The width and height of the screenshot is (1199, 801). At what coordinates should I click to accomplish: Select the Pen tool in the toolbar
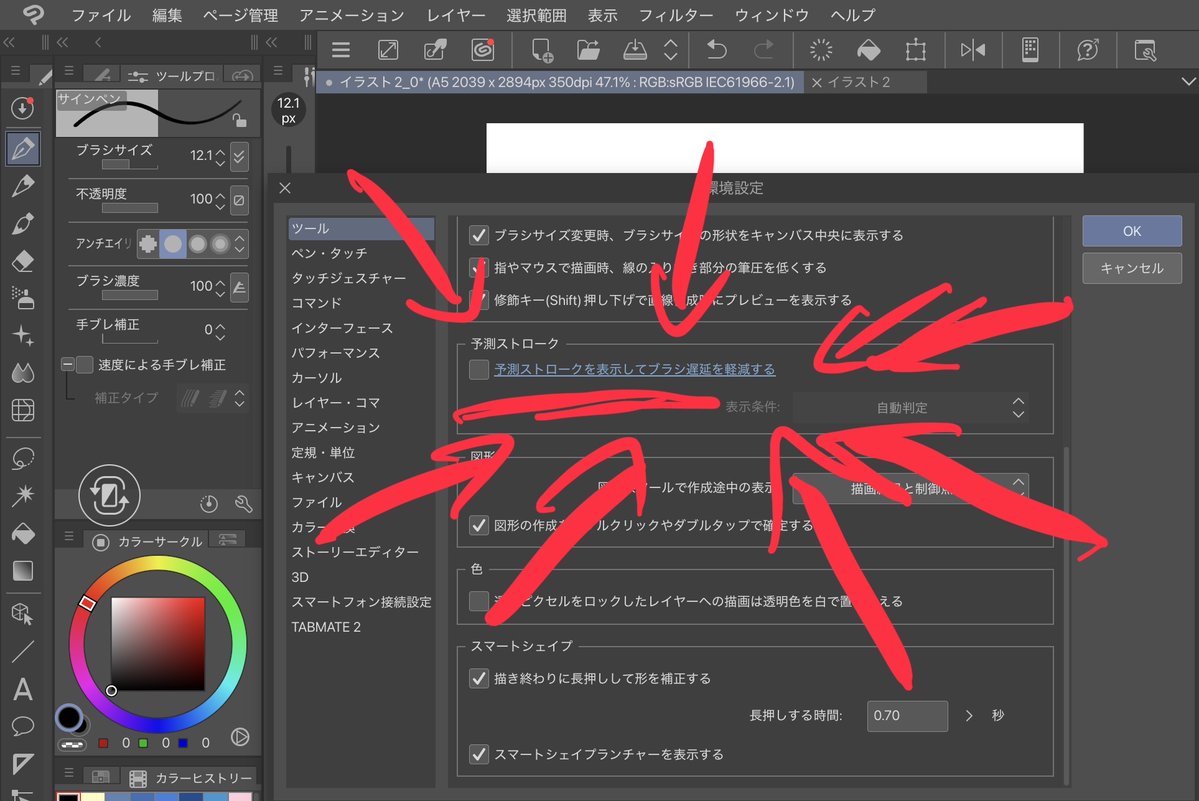pyautogui.click(x=23, y=148)
